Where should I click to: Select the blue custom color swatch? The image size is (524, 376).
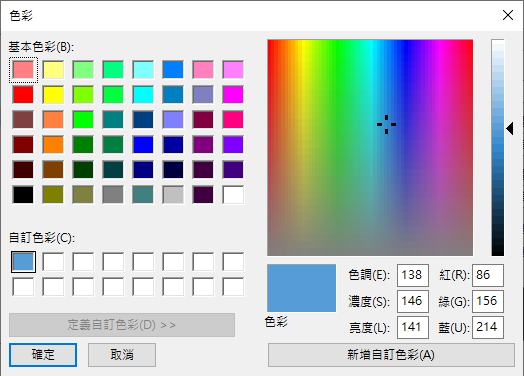coord(23,262)
